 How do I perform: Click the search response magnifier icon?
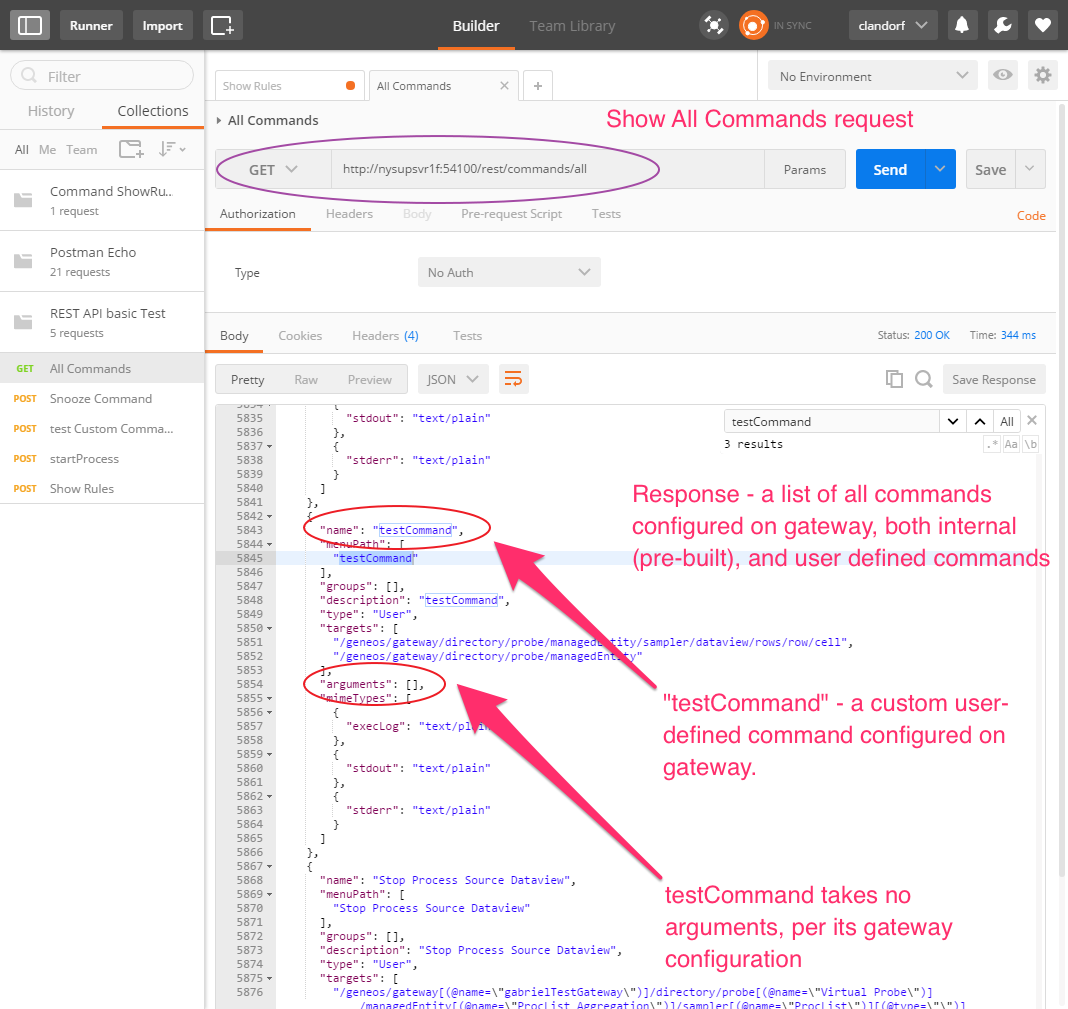click(924, 379)
